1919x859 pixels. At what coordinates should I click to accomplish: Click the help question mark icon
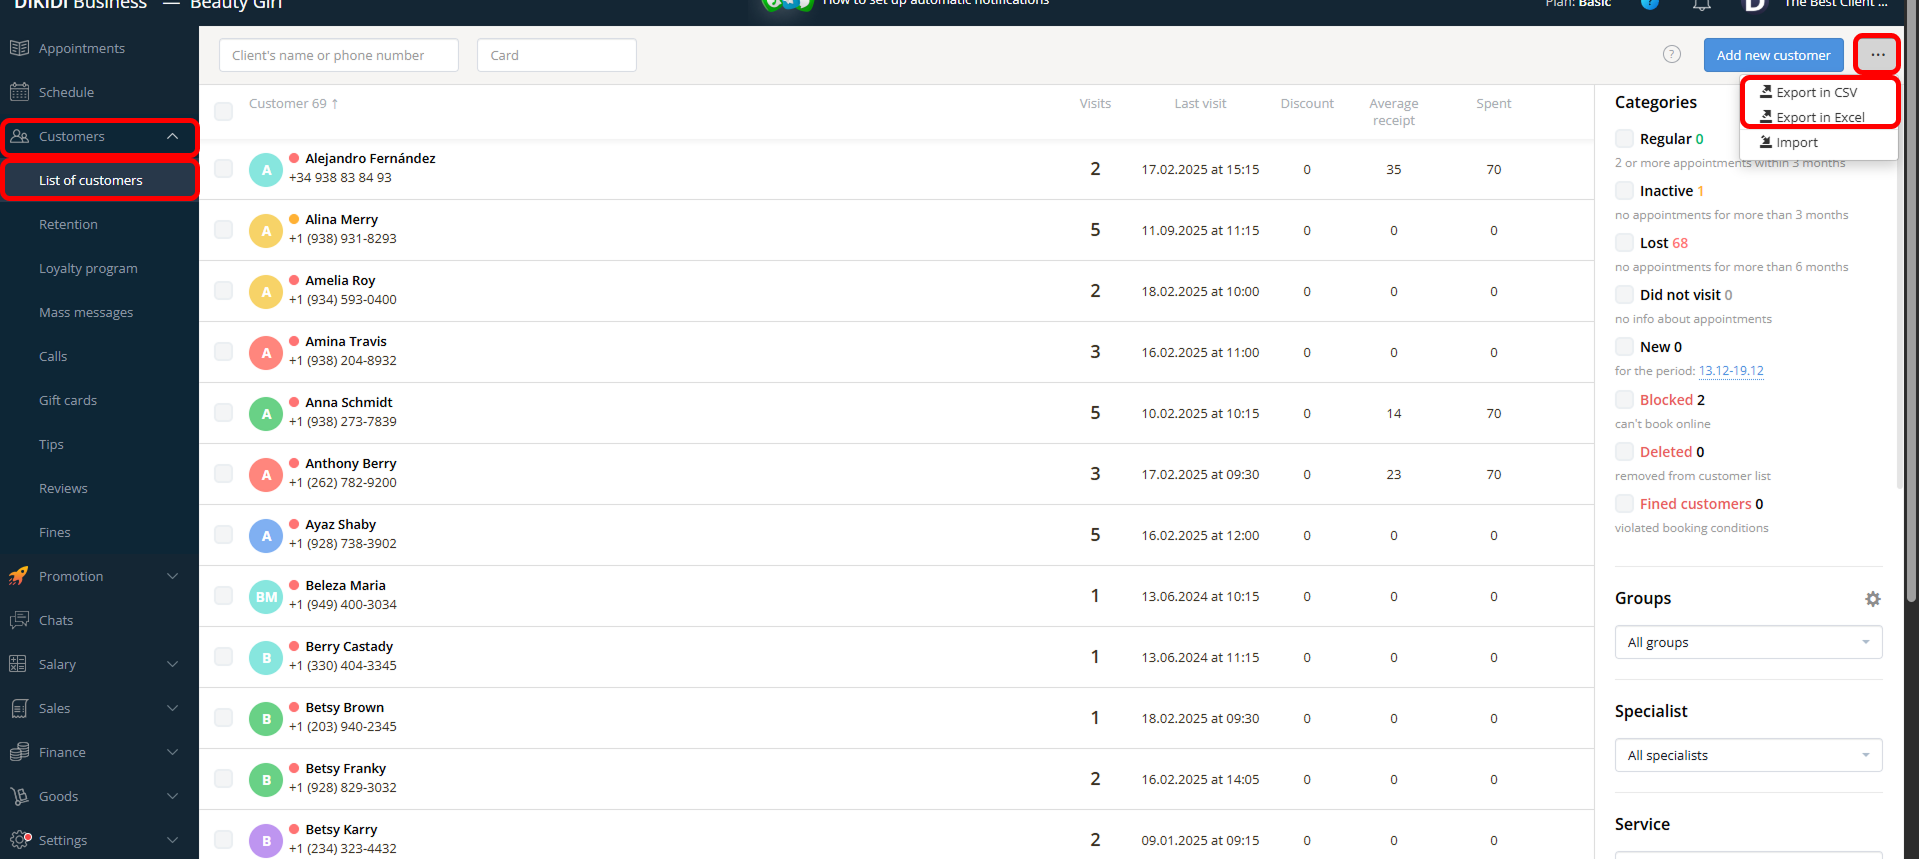(1671, 55)
